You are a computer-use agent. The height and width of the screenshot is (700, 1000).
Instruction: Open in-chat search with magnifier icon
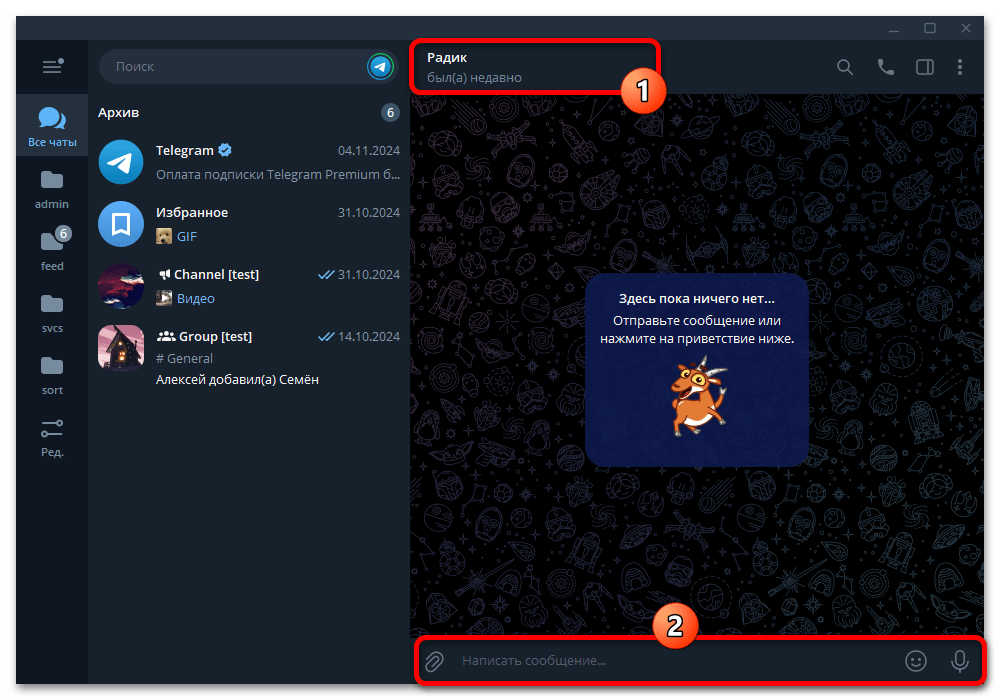coord(845,67)
